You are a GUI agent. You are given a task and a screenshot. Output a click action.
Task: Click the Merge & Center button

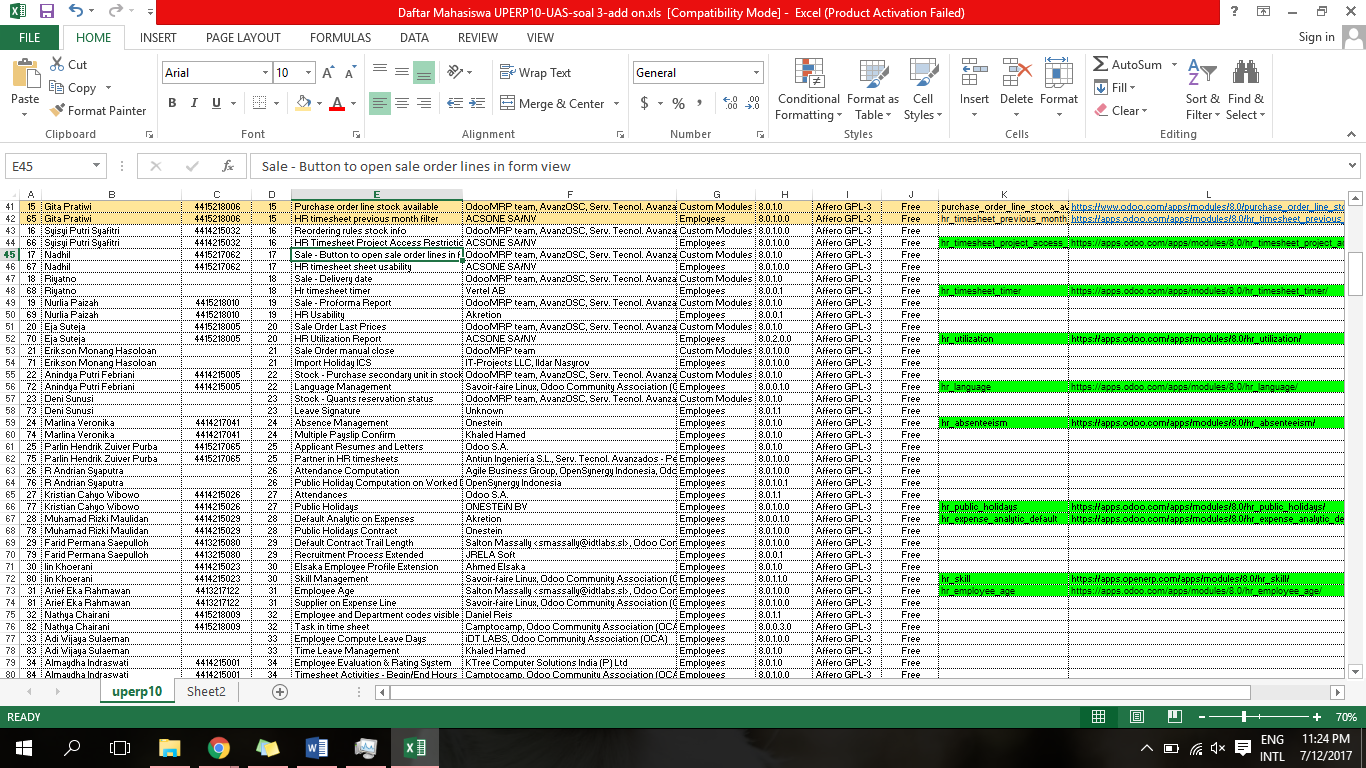click(553, 103)
